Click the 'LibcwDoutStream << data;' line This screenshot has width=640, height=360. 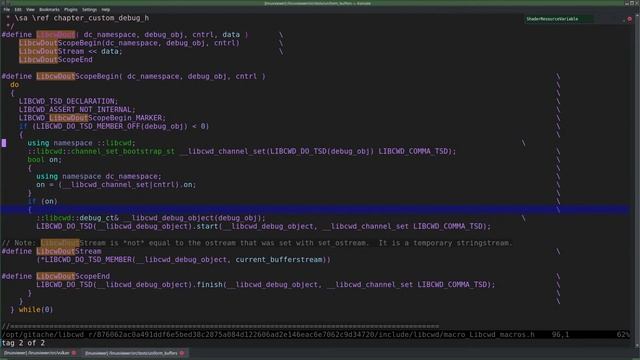71,51
